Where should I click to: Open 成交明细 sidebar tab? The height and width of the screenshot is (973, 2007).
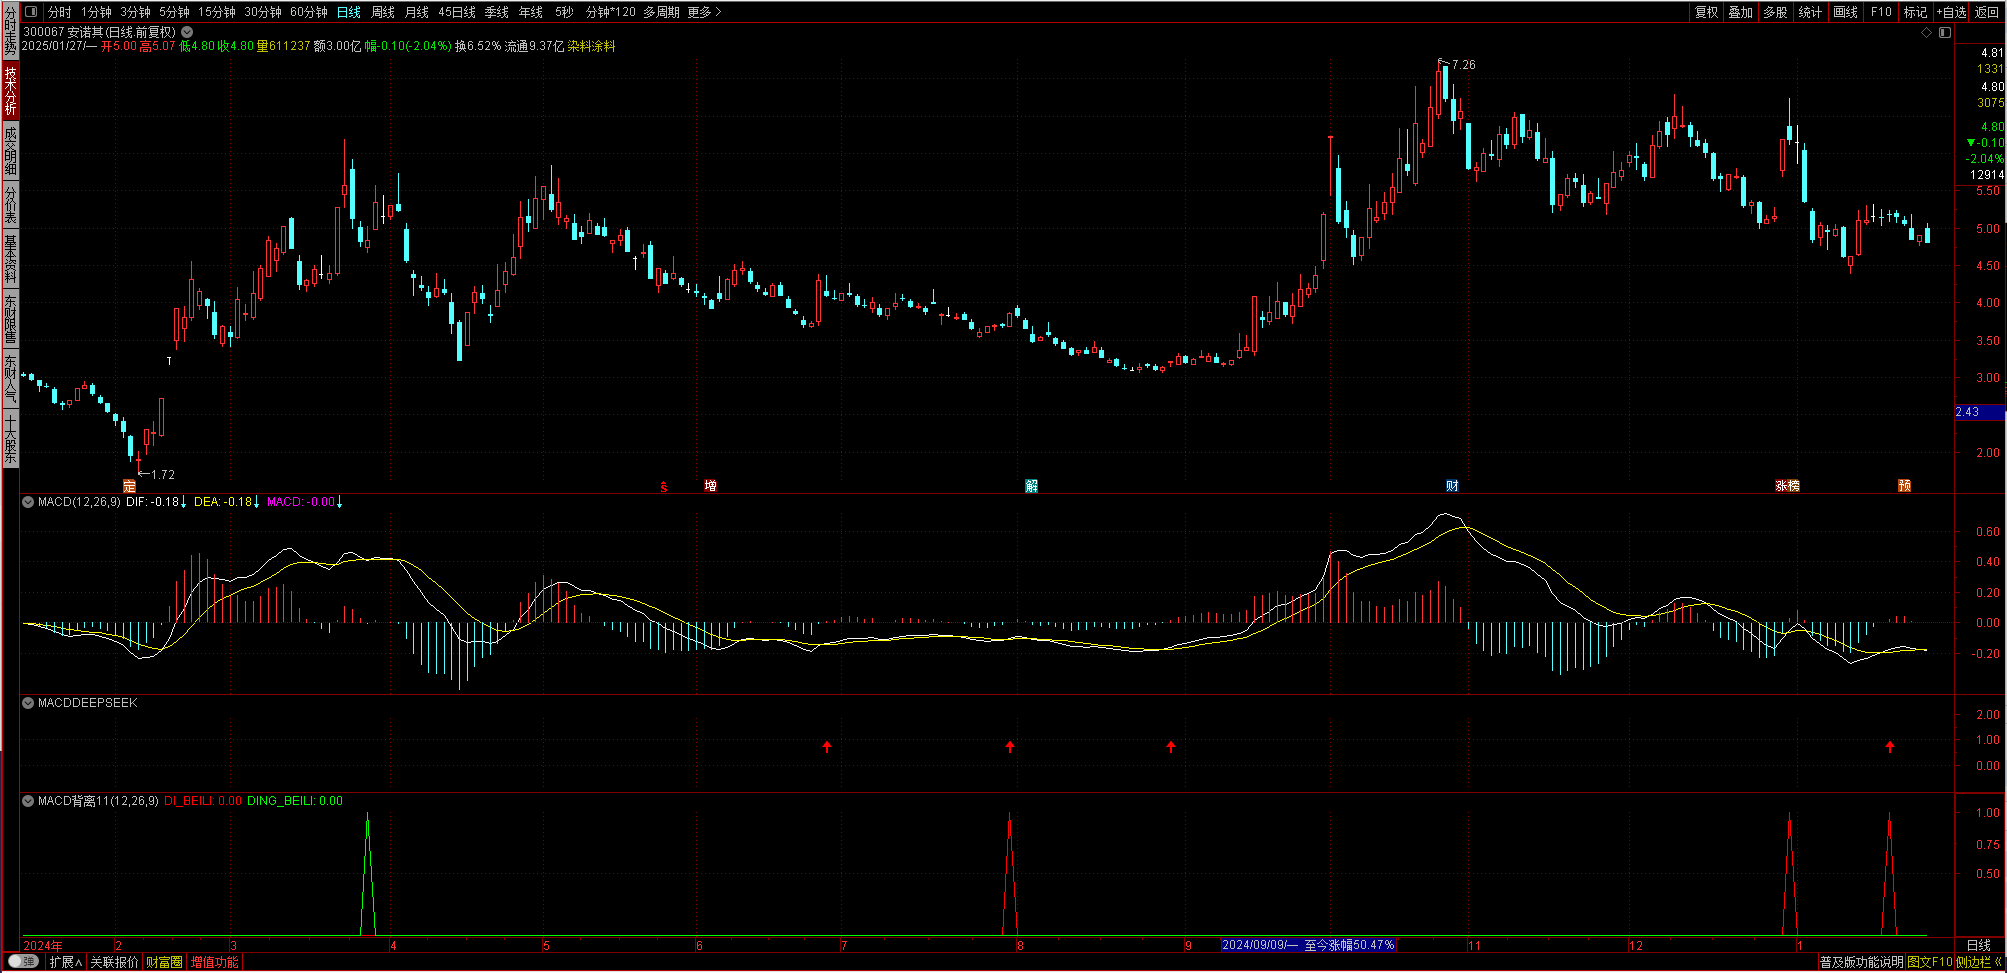[x=10, y=150]
